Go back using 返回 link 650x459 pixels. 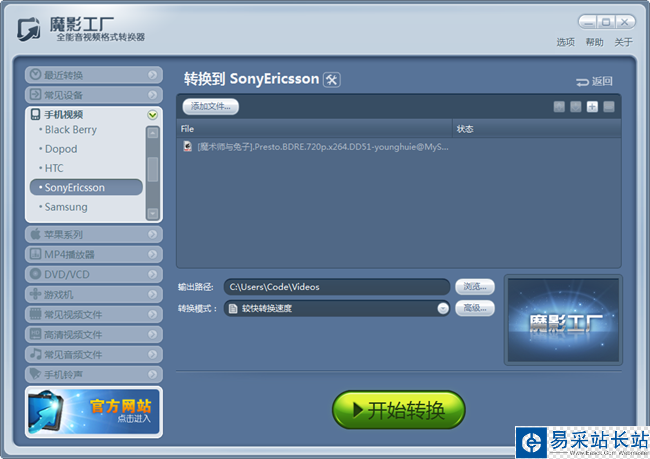pos(594,81)
